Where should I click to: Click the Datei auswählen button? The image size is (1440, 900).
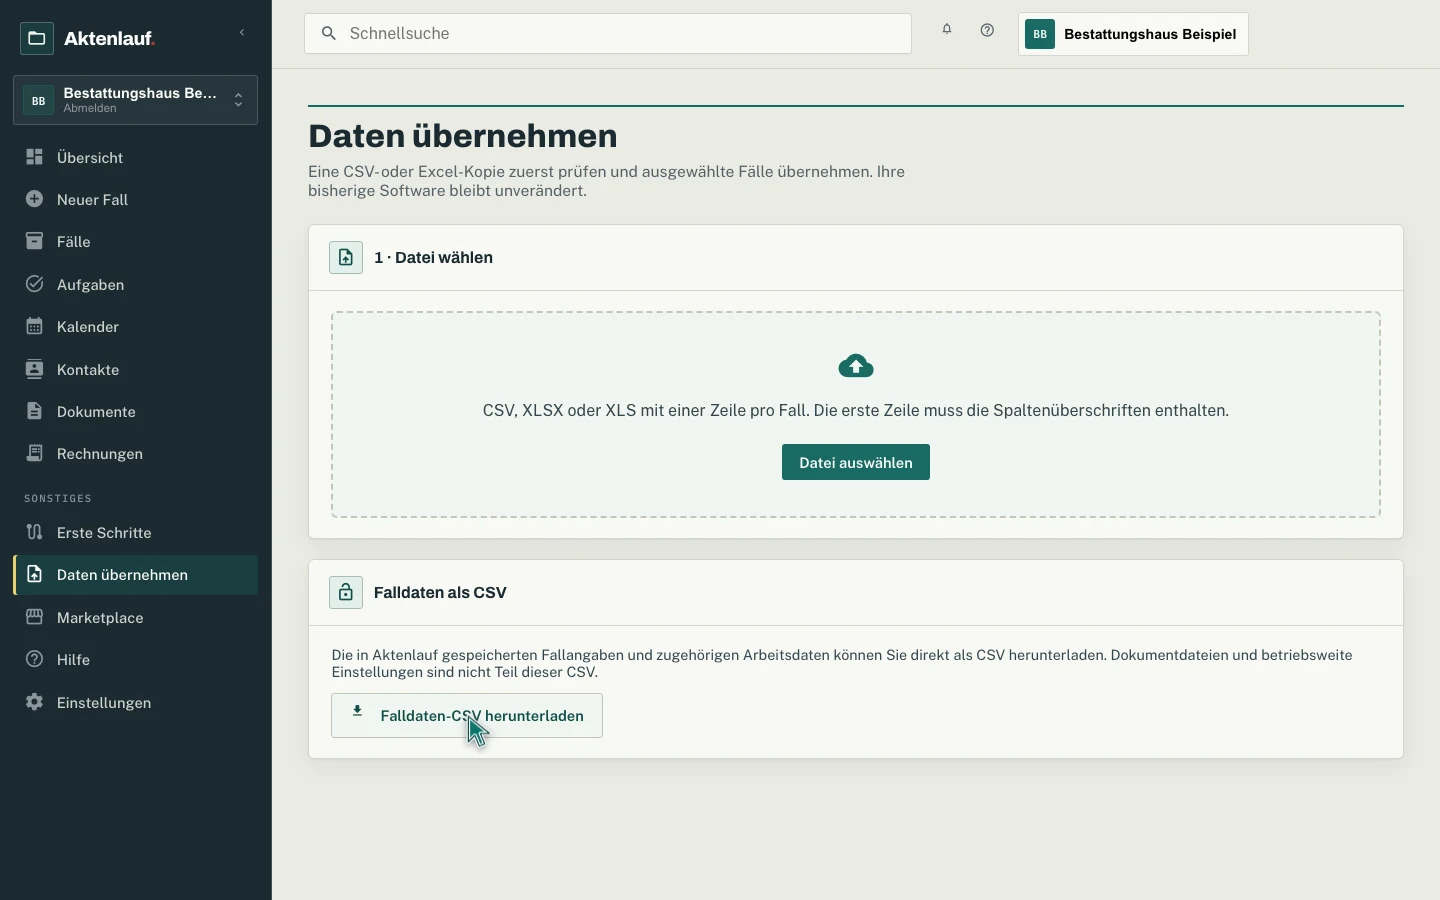tap(856, 462)
